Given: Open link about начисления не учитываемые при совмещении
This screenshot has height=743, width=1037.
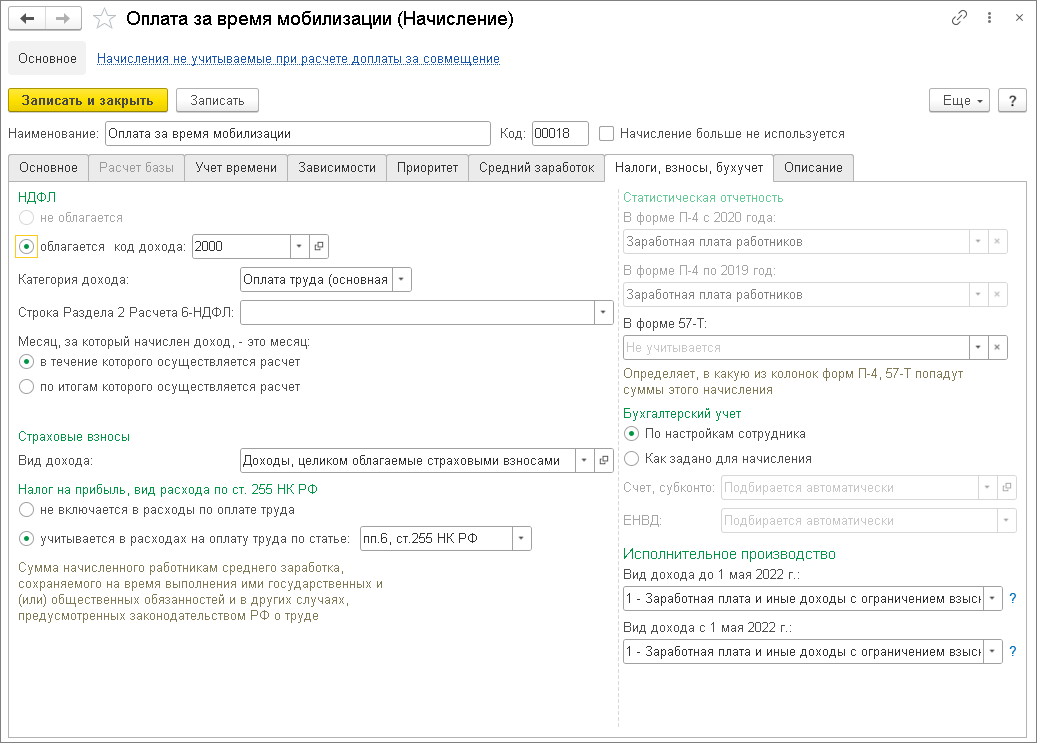Looking at the screenshot, I should [x=298, y=58].
